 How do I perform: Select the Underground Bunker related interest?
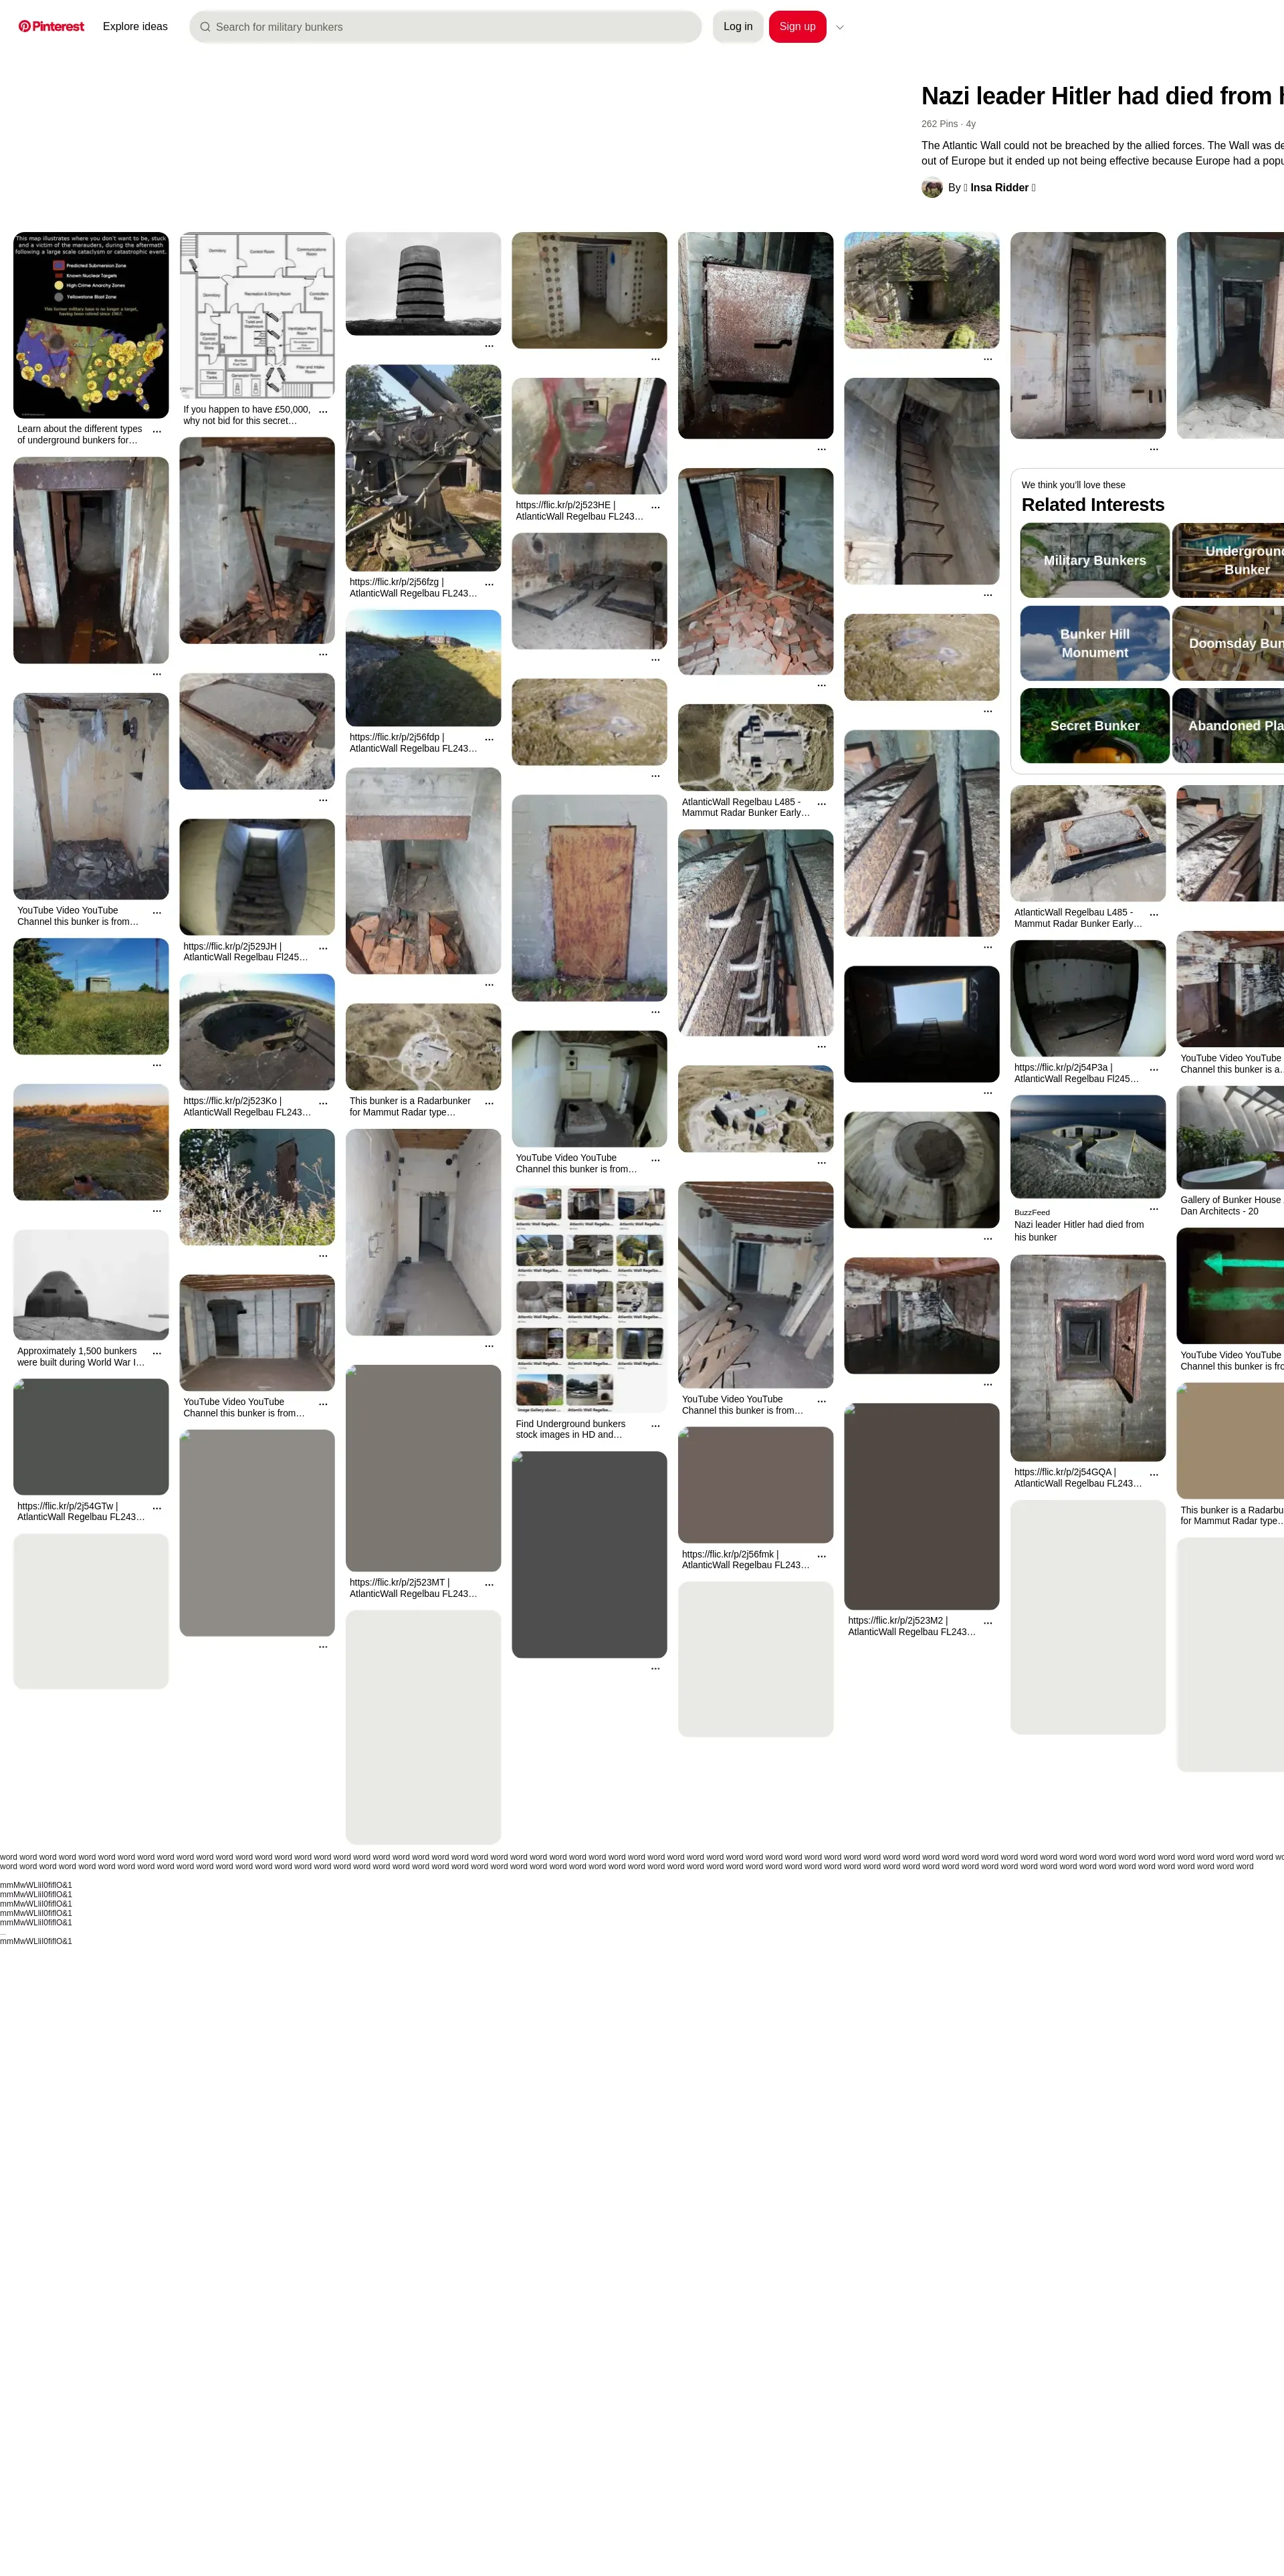1228,561
